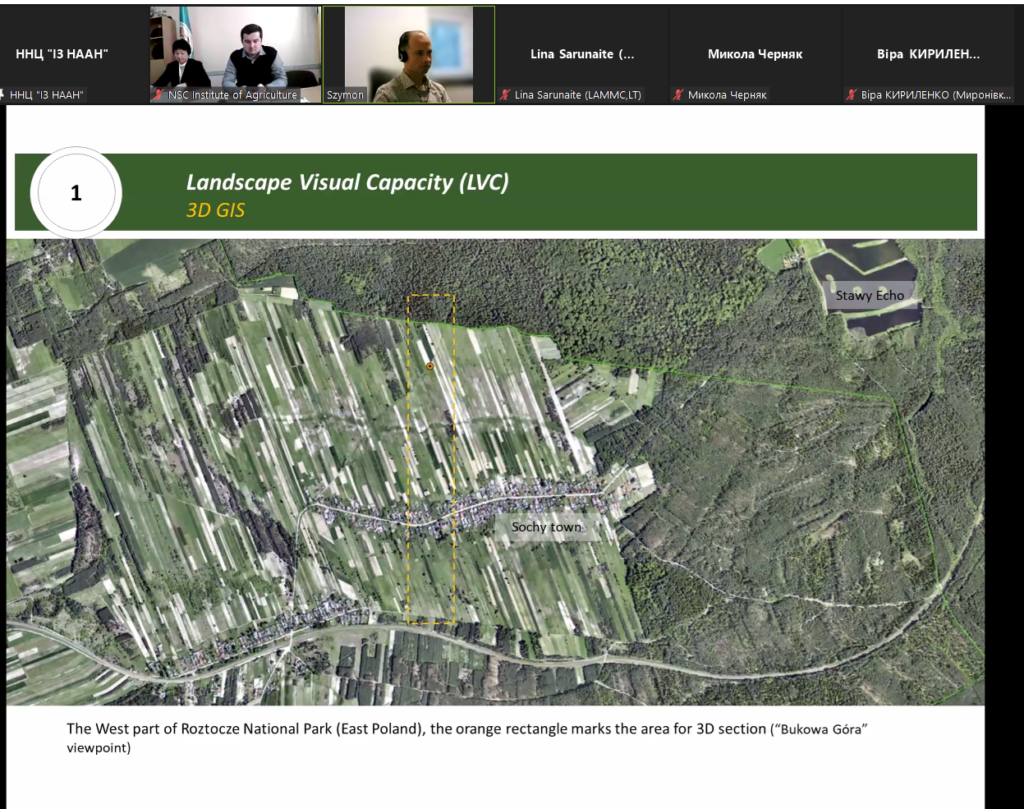Click the muted microphone icon beside Микола Черняк
Image resolution: width=1024 pixels, height=809 pixels.
(679, 95)
